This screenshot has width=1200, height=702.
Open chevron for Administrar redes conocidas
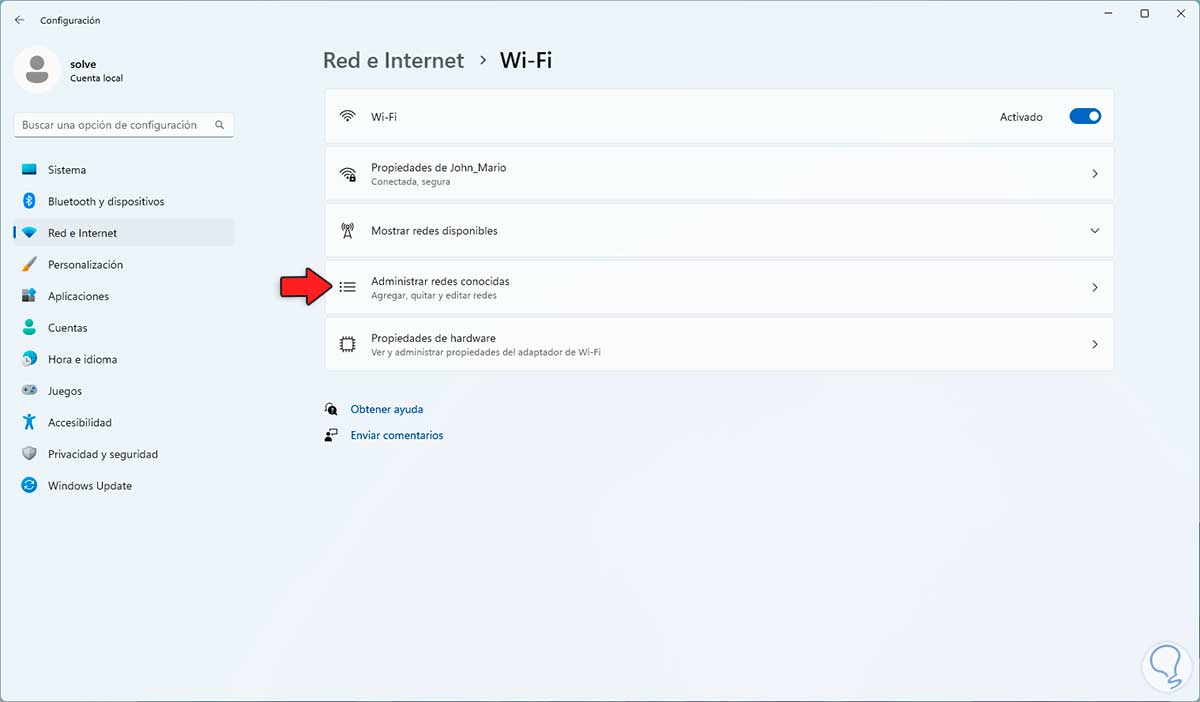tap(1095, 287)
